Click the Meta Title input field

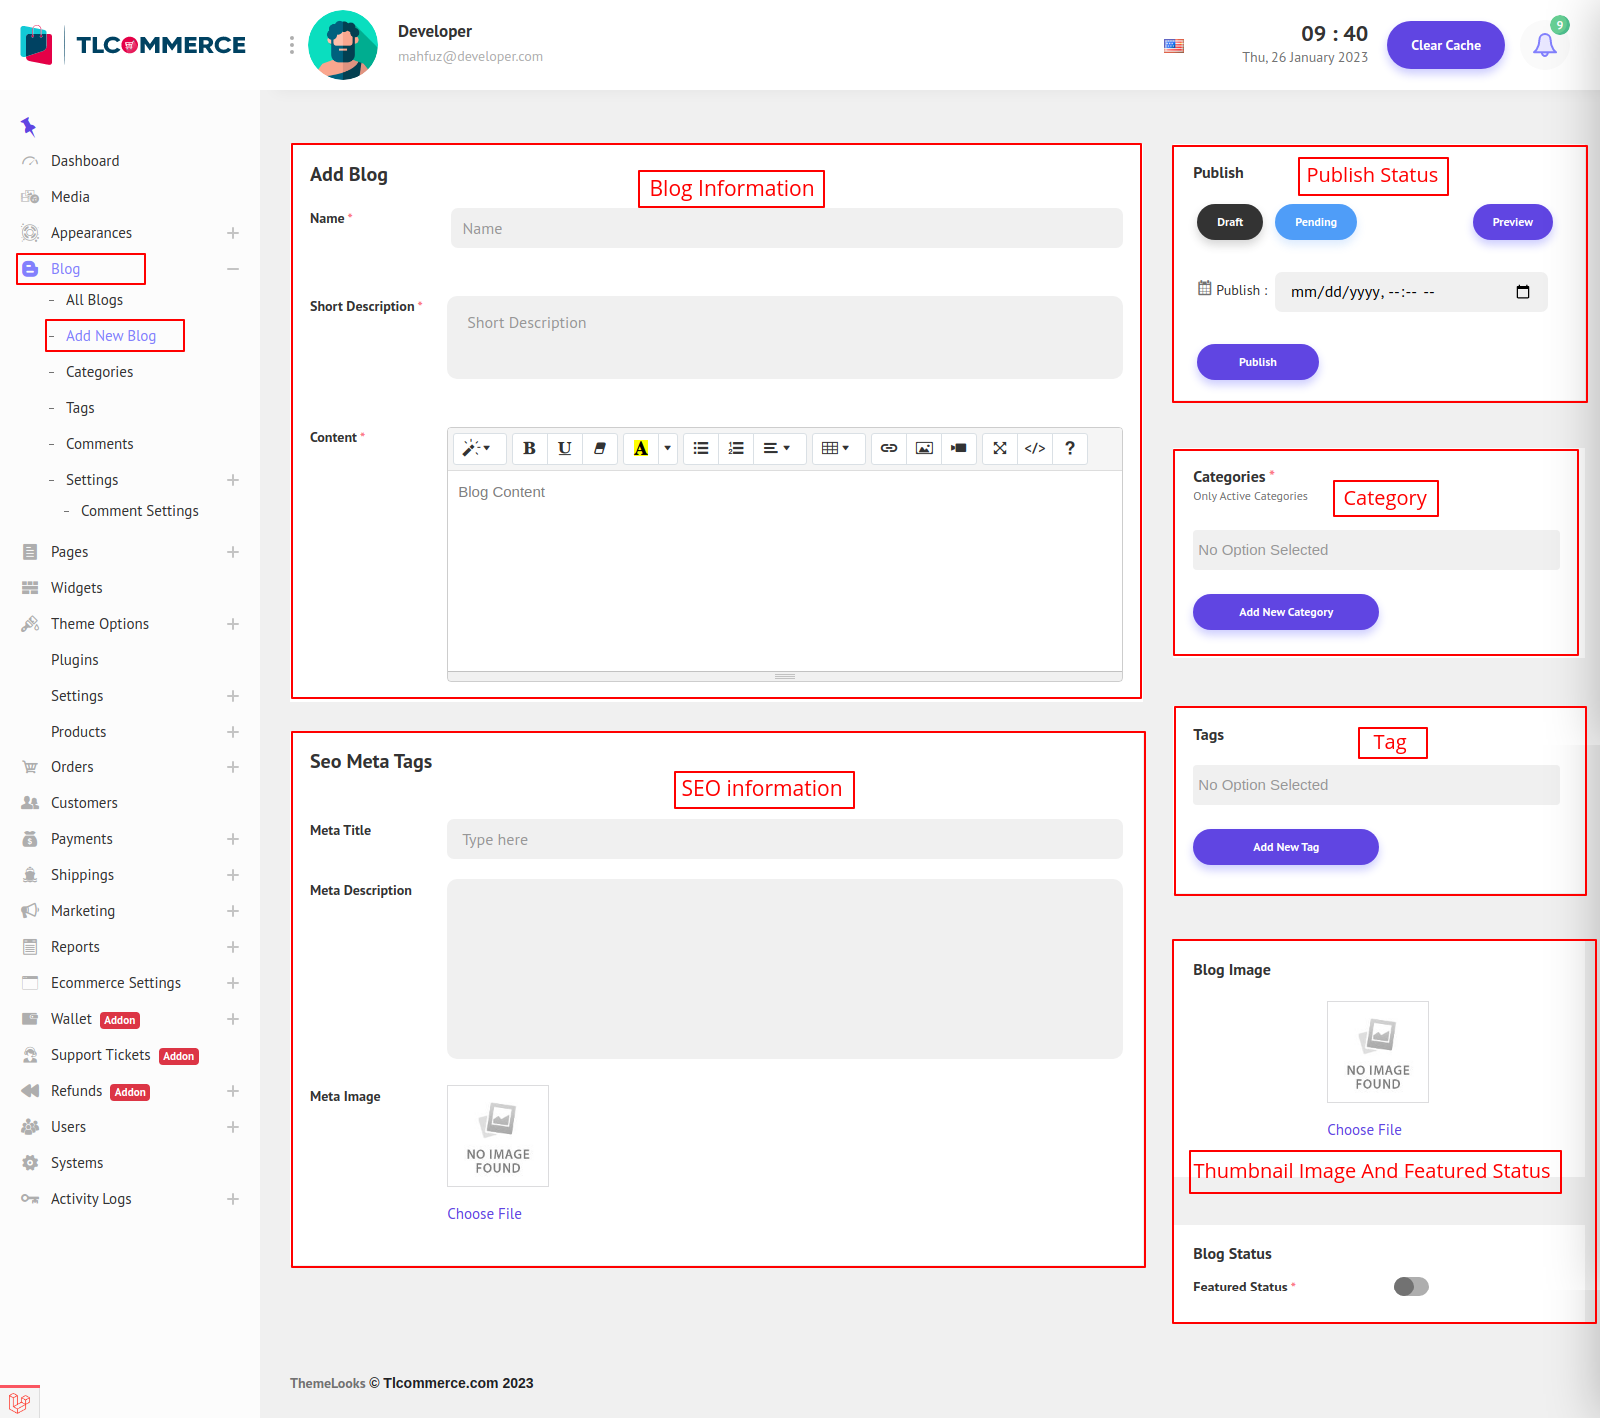(x=784, y=839)
